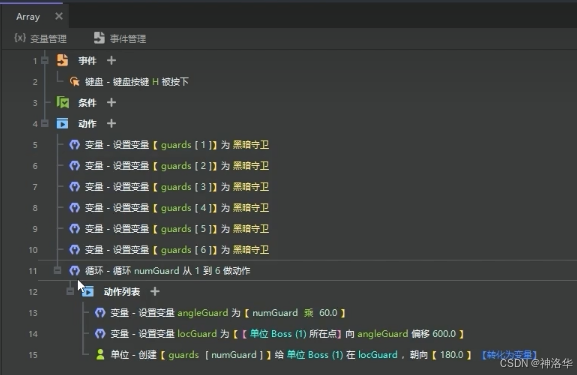This screenshot has width=577, height=375.
Task: Click variable icon on guards [3] row
Action: point(75,187)
